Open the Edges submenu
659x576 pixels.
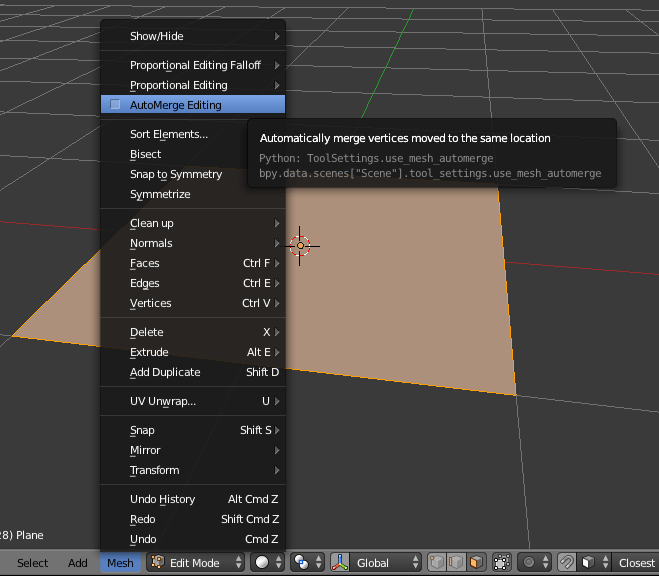(x=193, y=283)
